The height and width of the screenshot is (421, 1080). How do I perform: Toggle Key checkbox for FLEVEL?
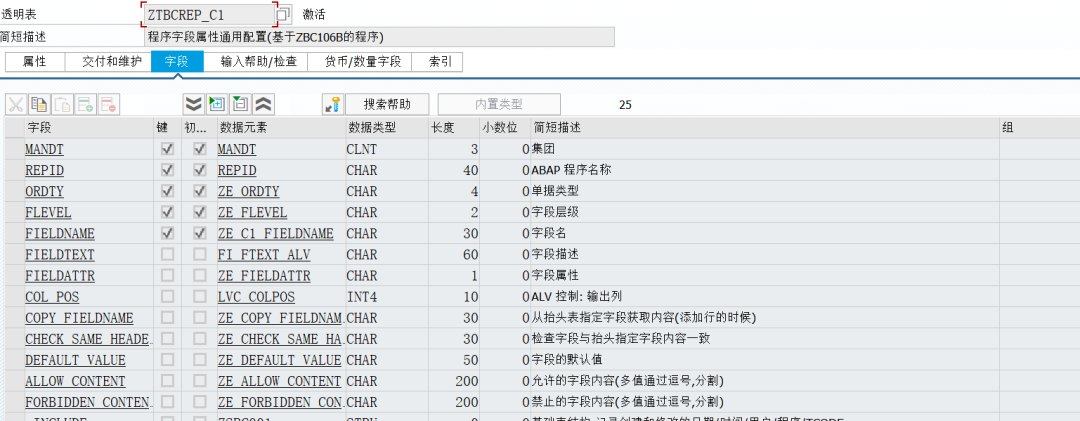coord(167,212)
